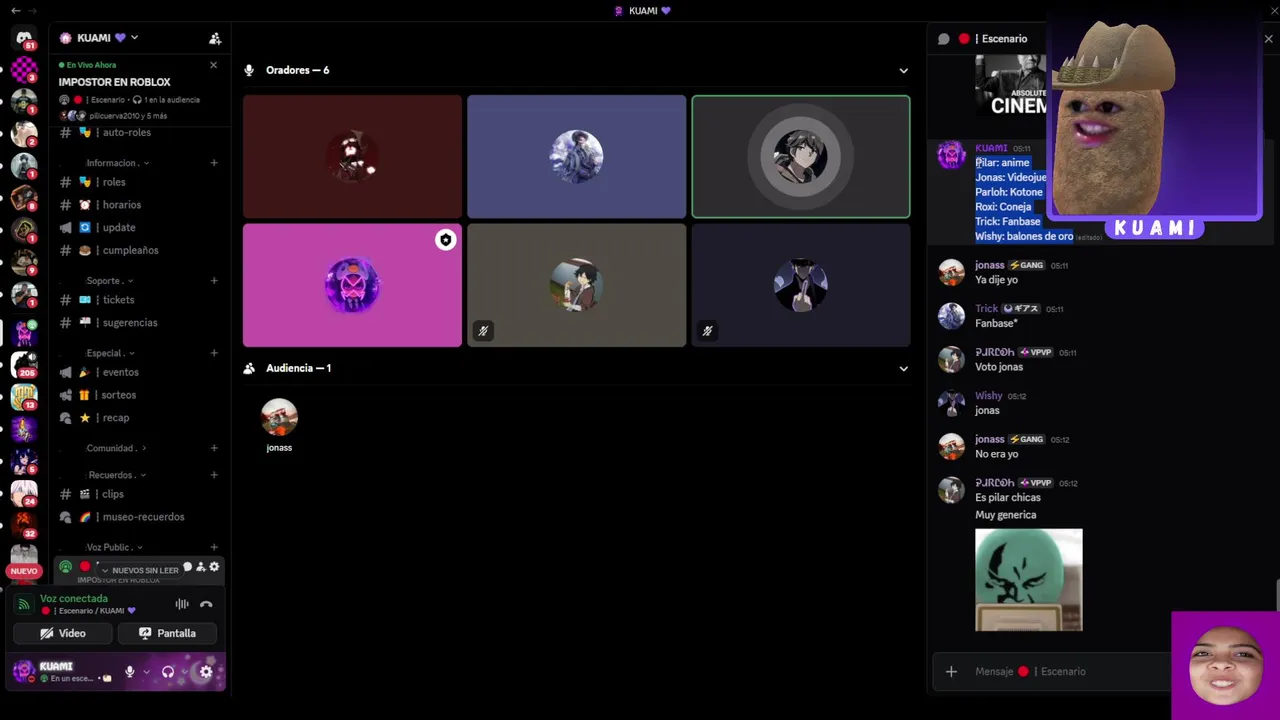The image size is (1280, 720).
Task: Open the pink checkered server with 3 badge
Action: tap(24, 70)
